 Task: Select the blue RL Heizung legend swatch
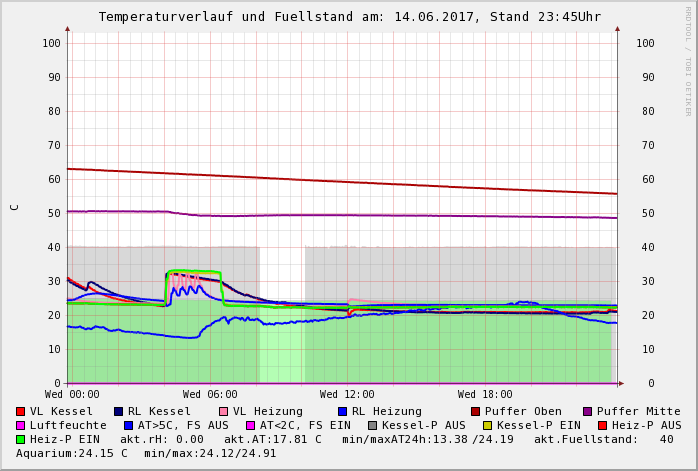[x=342, y=411]
